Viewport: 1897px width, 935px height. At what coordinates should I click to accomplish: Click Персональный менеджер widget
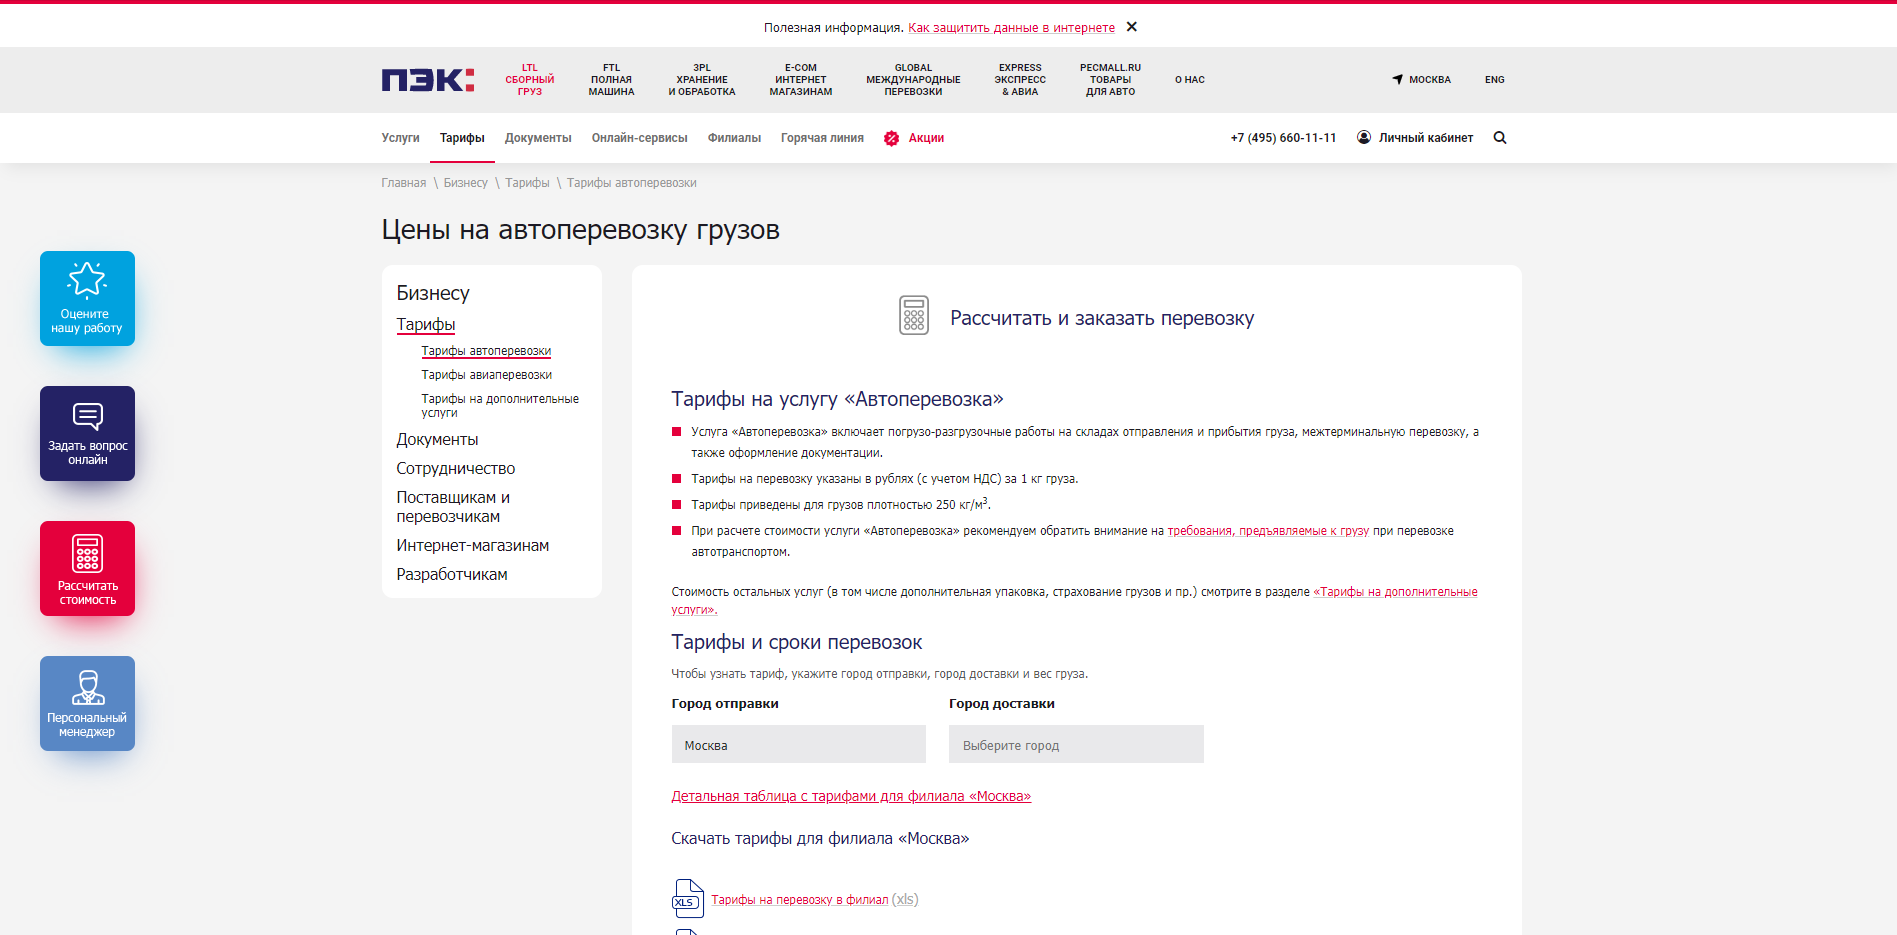coord(87,703)
